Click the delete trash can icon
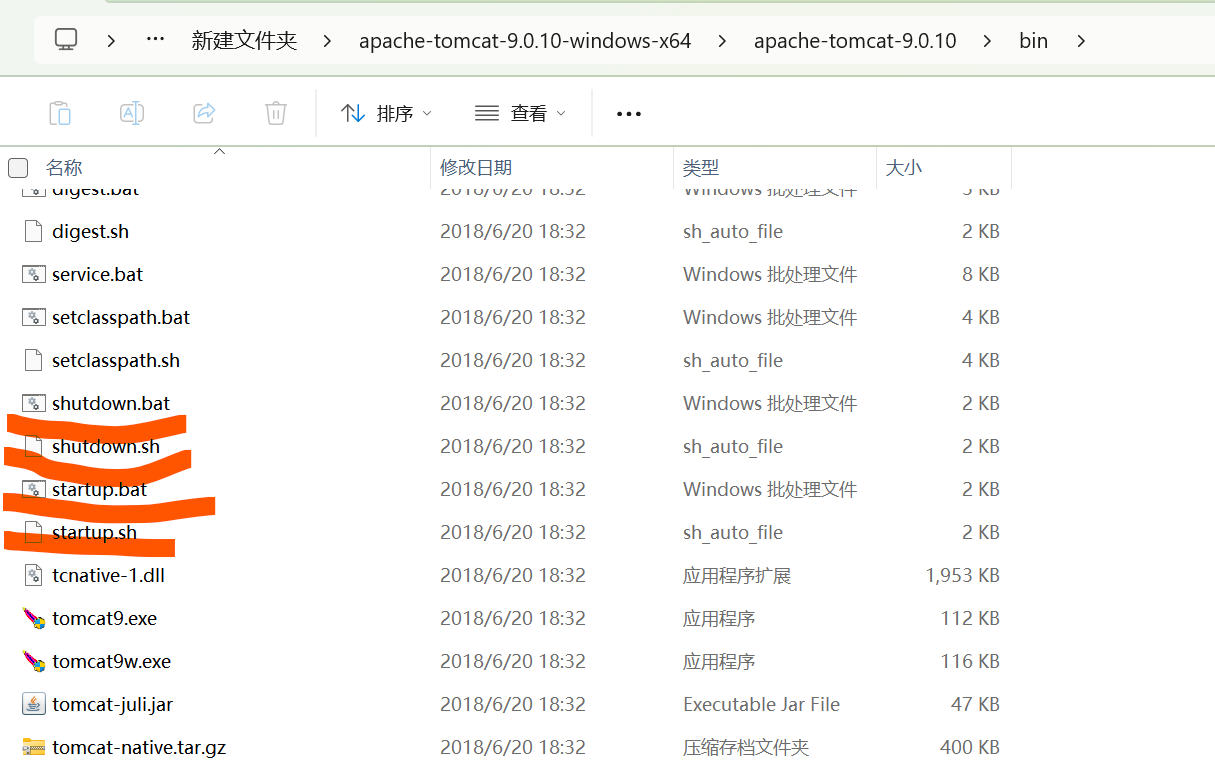1215x773 pixels. coord(276,113)
